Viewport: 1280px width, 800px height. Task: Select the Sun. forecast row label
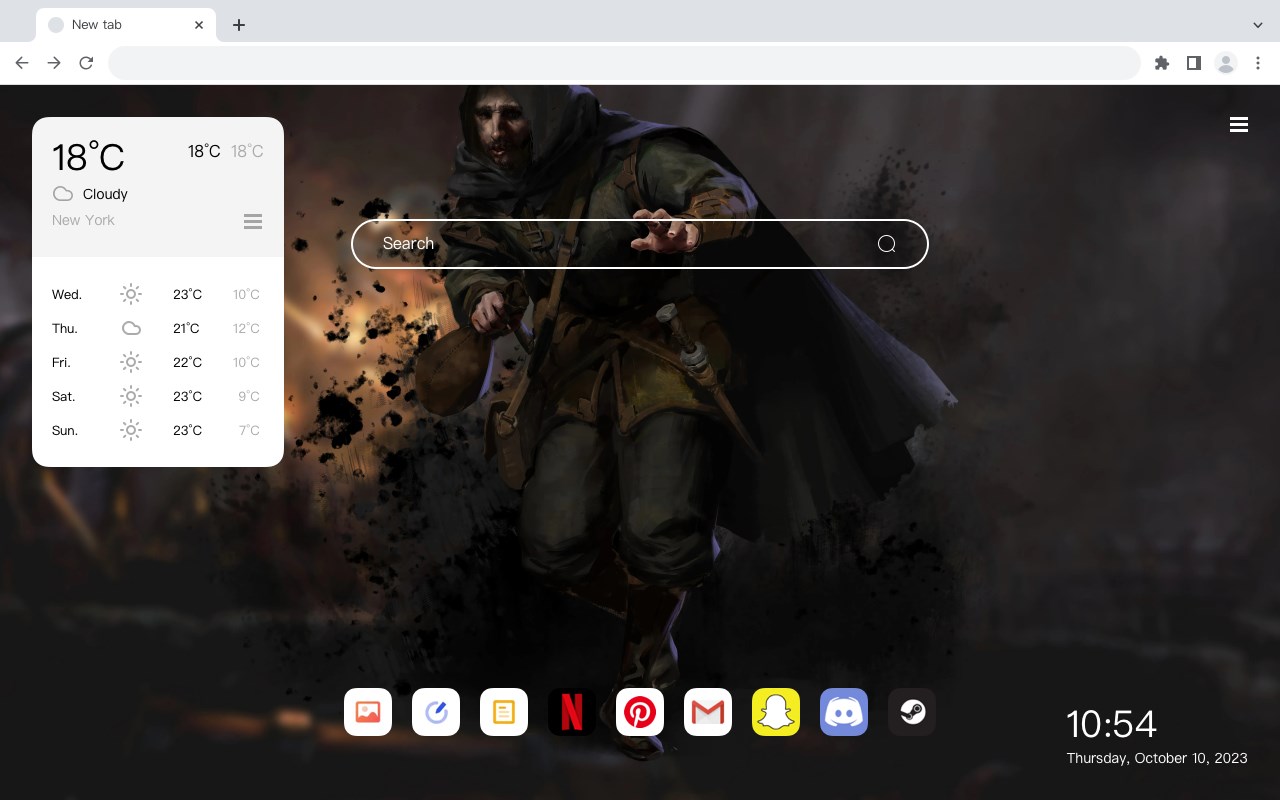click(x=65, y=430)
